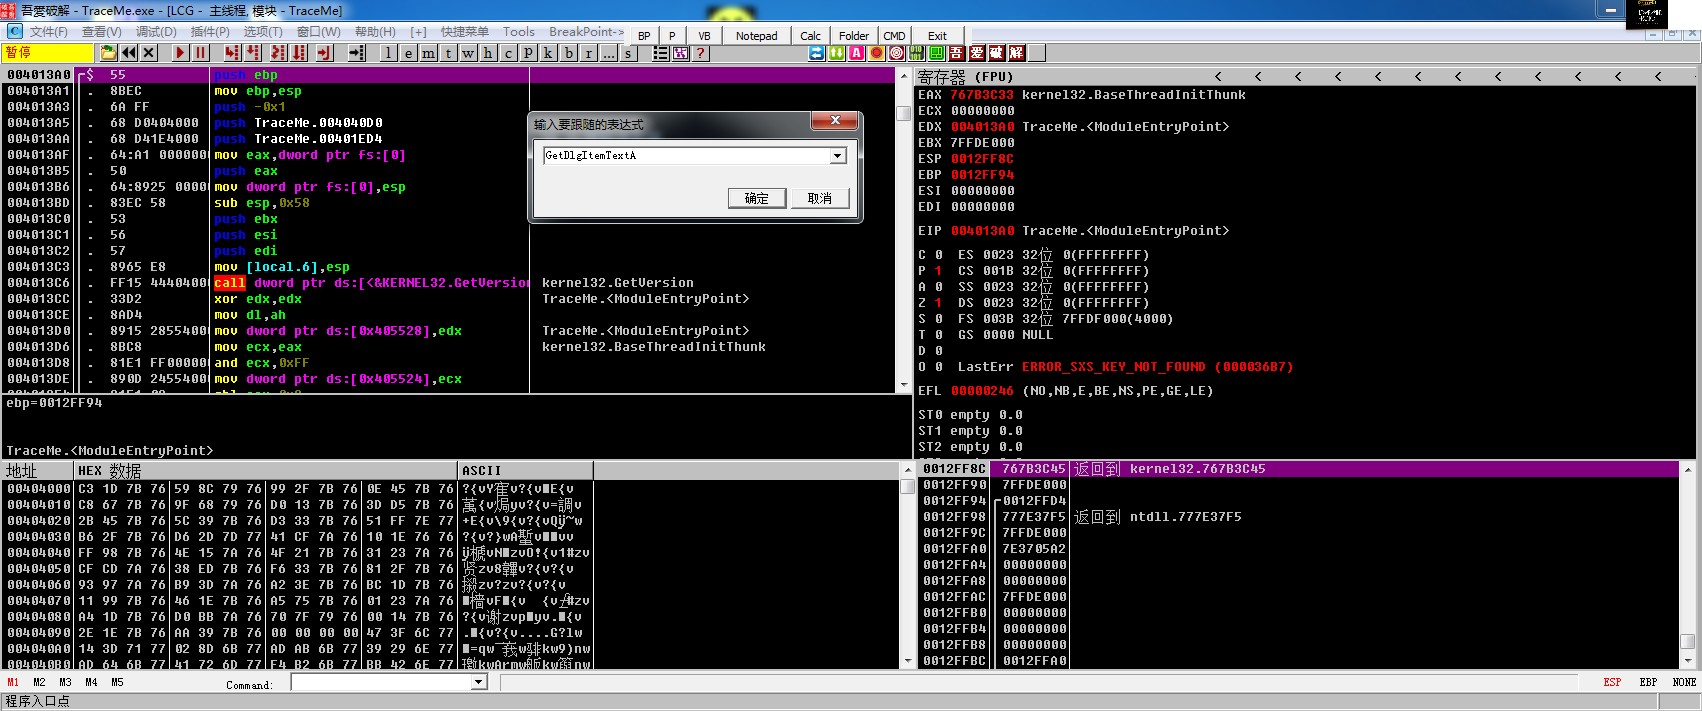Toggle the M1 memory bookmark
1702x711 pixels.
point(13,682)
